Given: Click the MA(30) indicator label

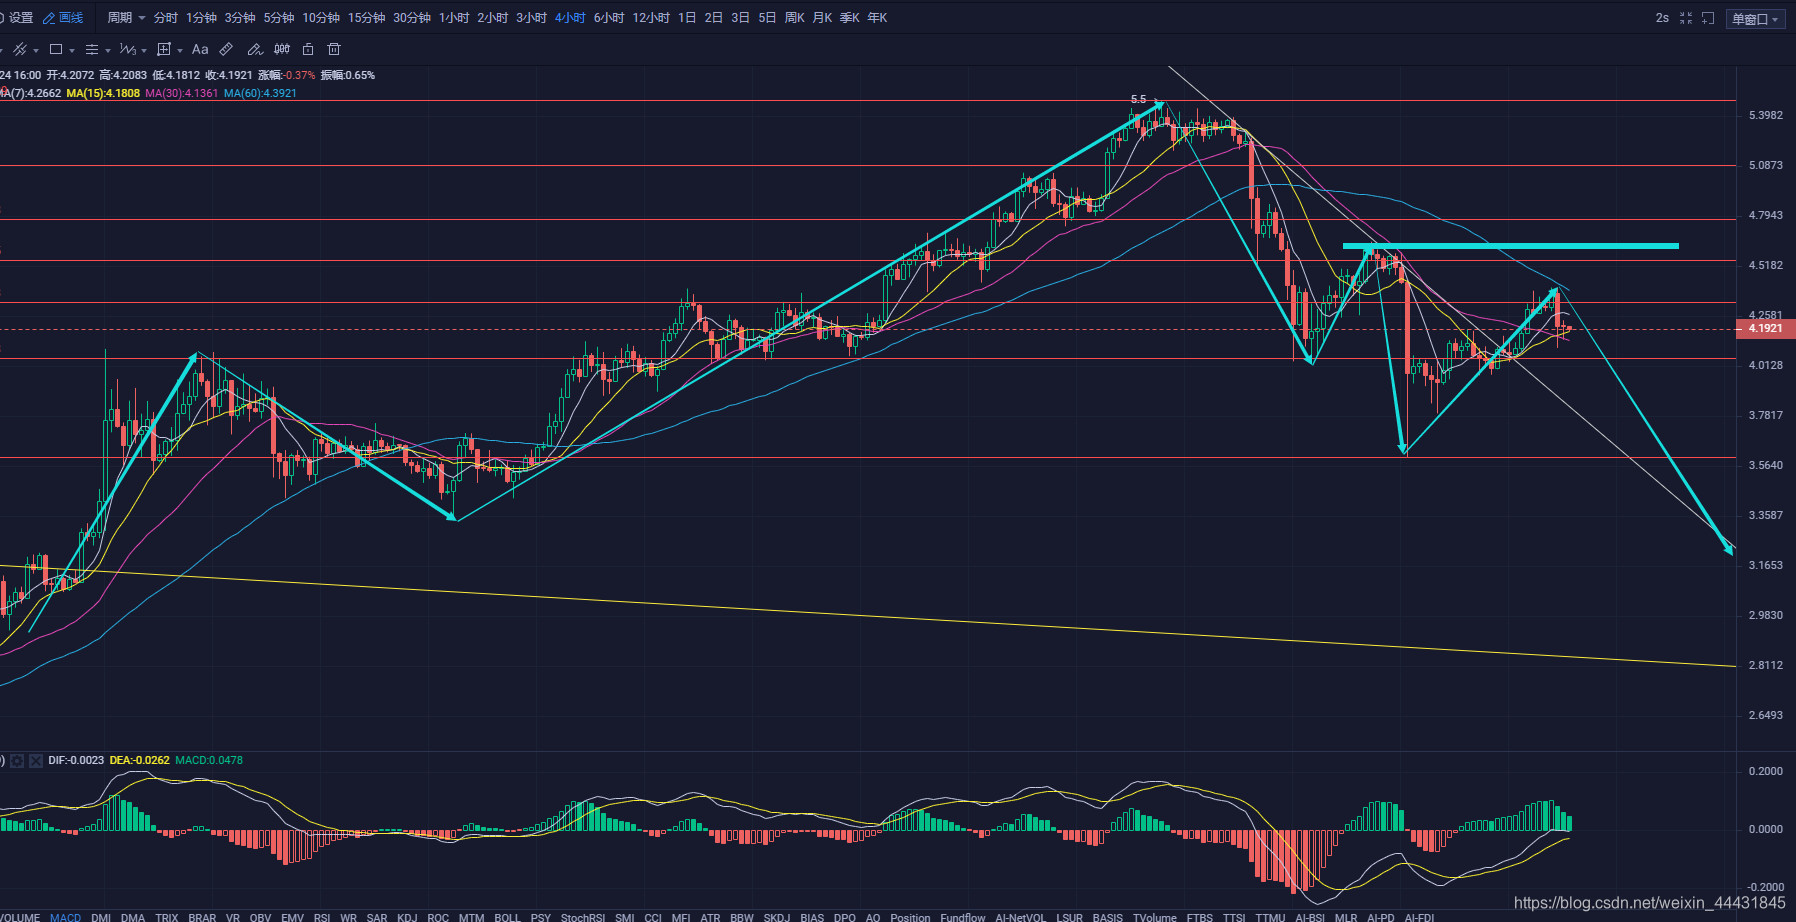Looking at the screenshot, I should [x=181, y=93].
